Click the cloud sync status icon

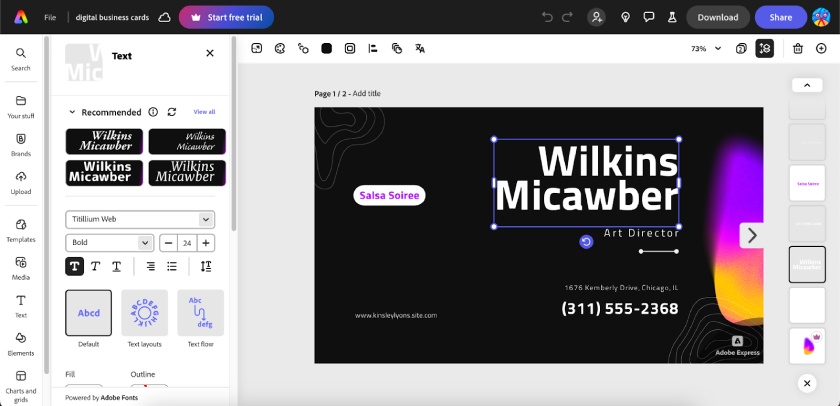click(x=164, y=17)
